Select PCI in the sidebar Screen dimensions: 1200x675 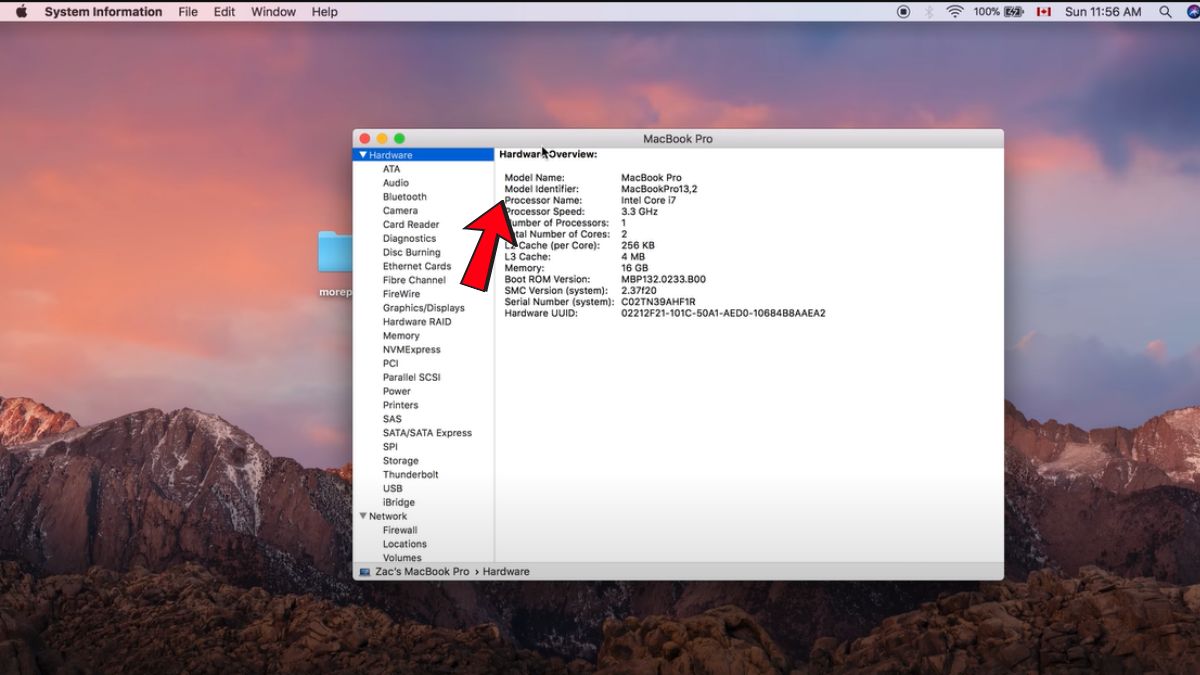pyautogui.click(x=390, y=364)
